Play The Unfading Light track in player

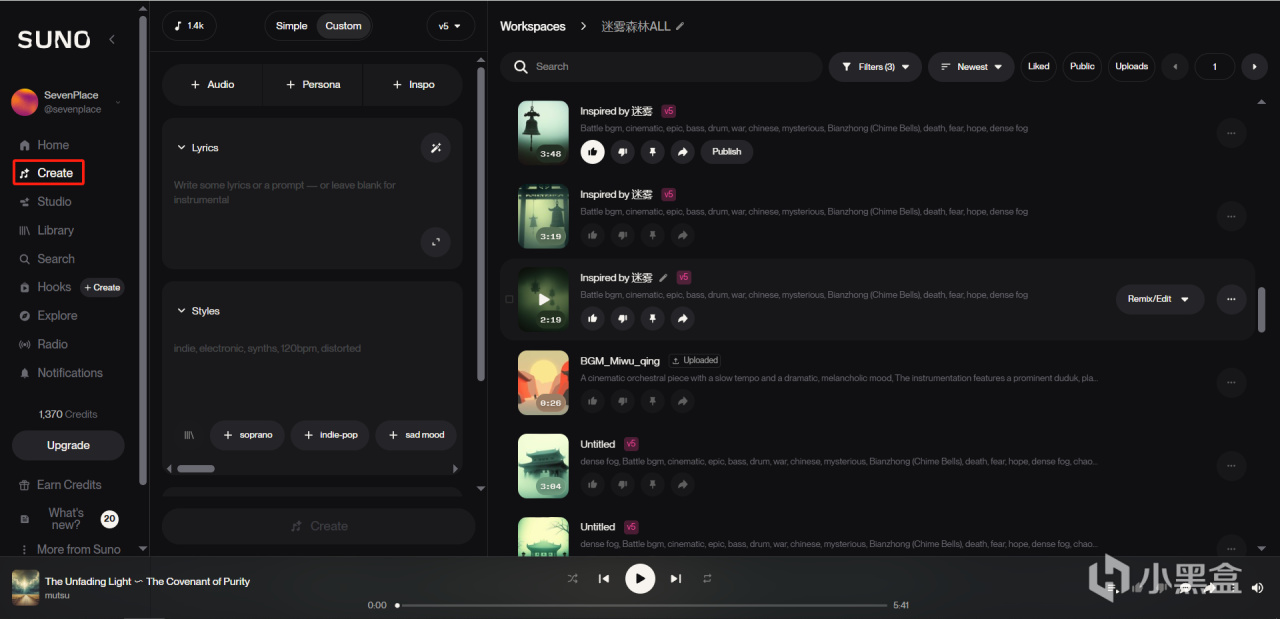click(640, 579)
